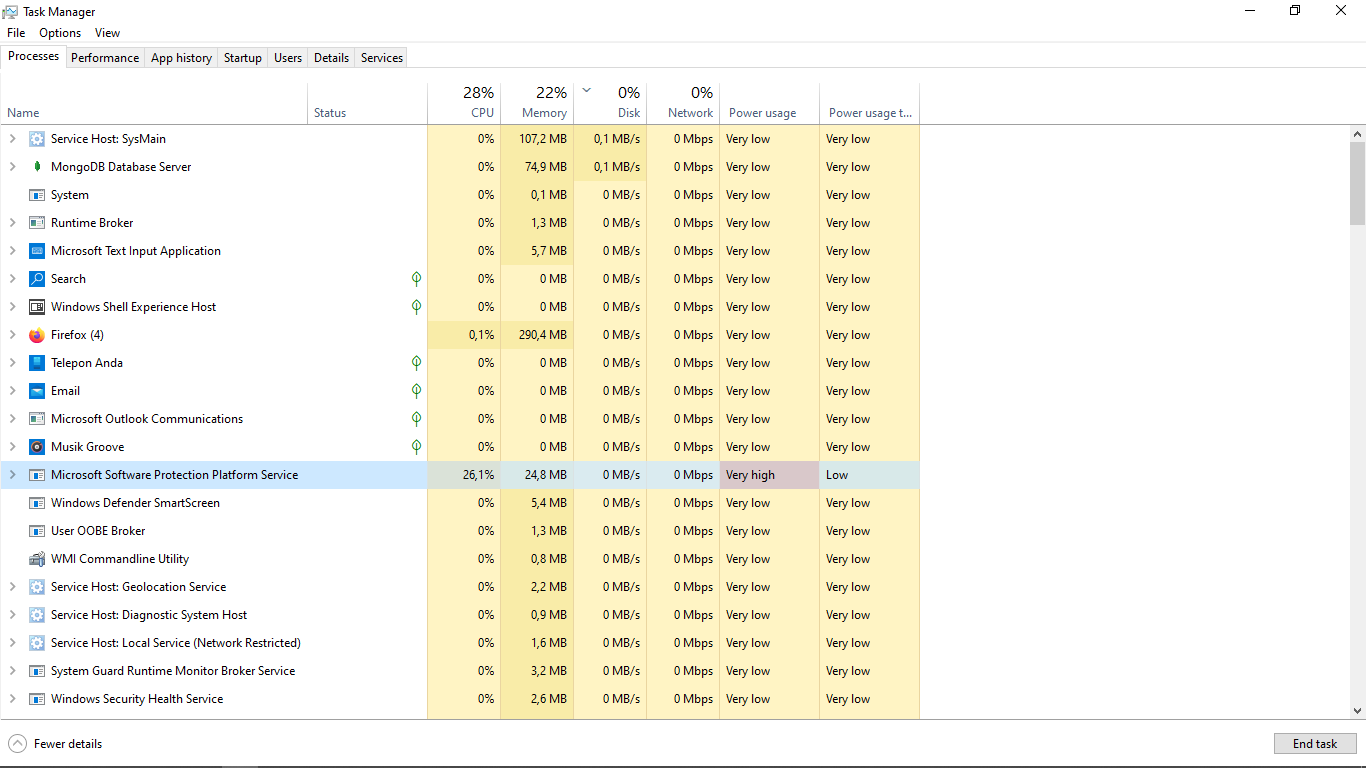The height and width of the screenshot is (768, 1366).
Task: Click the suspended leaf icon for Musik Groove
Action: (416, 447)
